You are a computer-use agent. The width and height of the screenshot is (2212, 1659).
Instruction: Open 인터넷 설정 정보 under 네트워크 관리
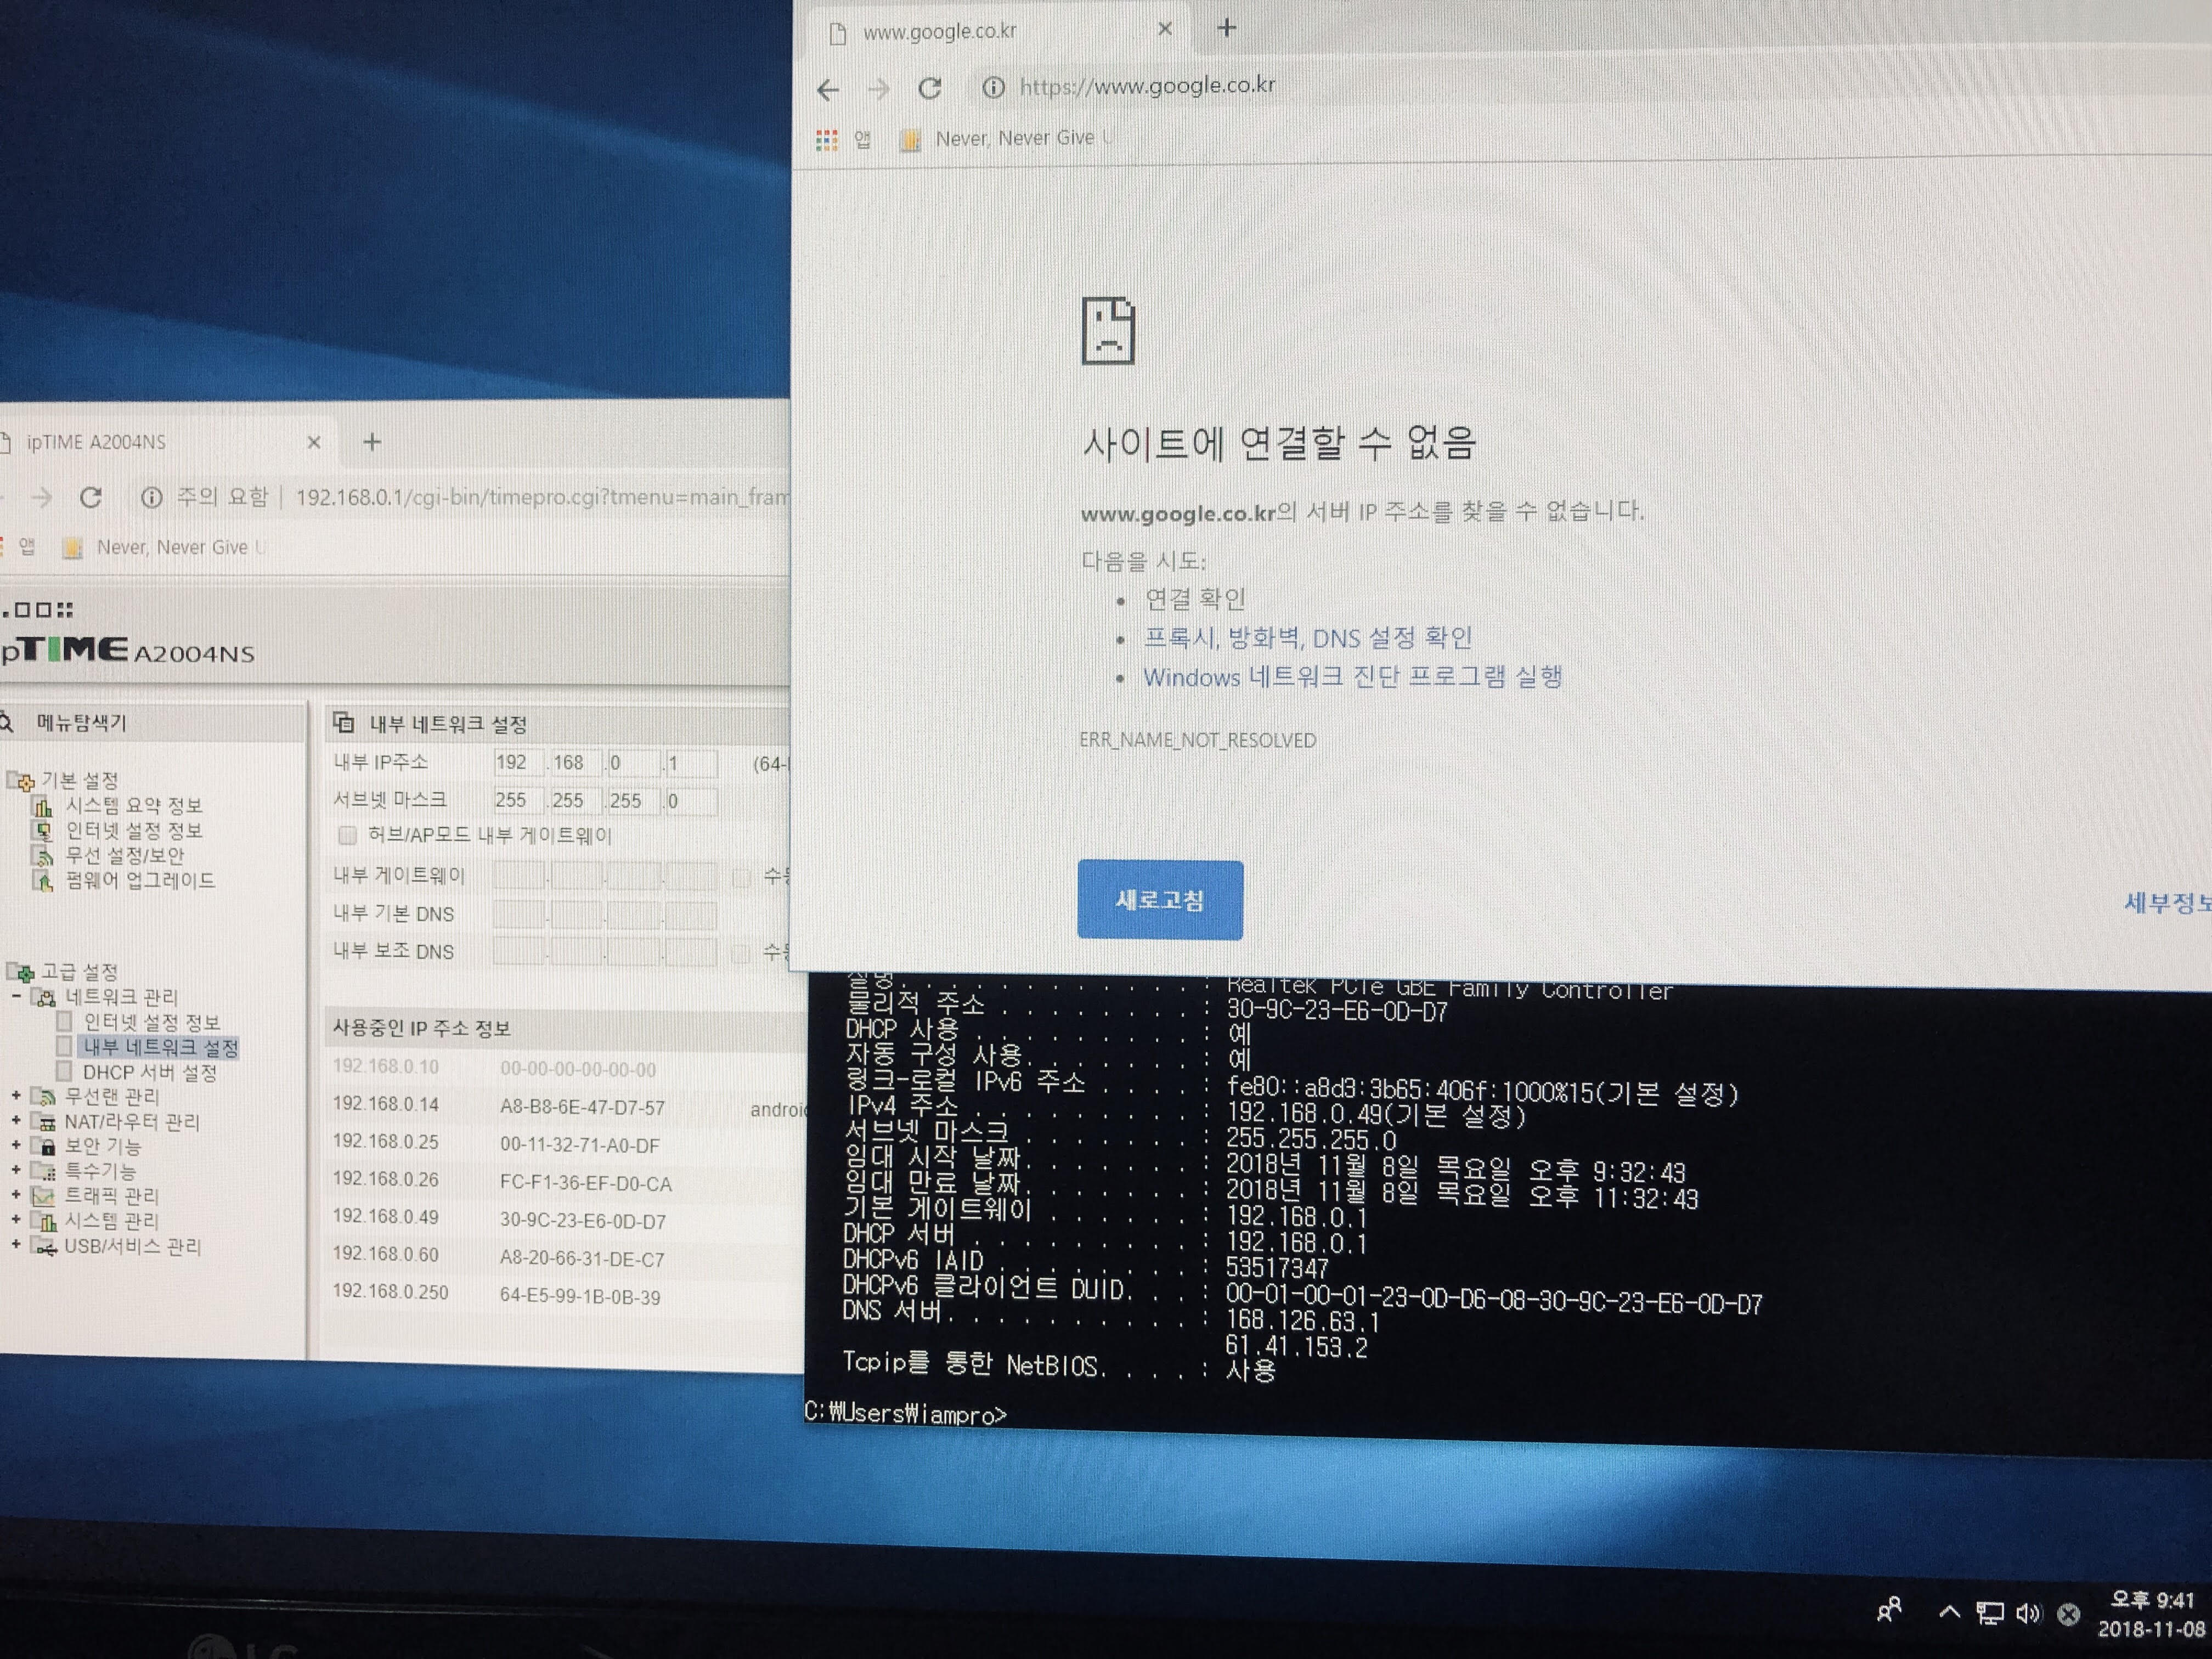point(152,1022)
